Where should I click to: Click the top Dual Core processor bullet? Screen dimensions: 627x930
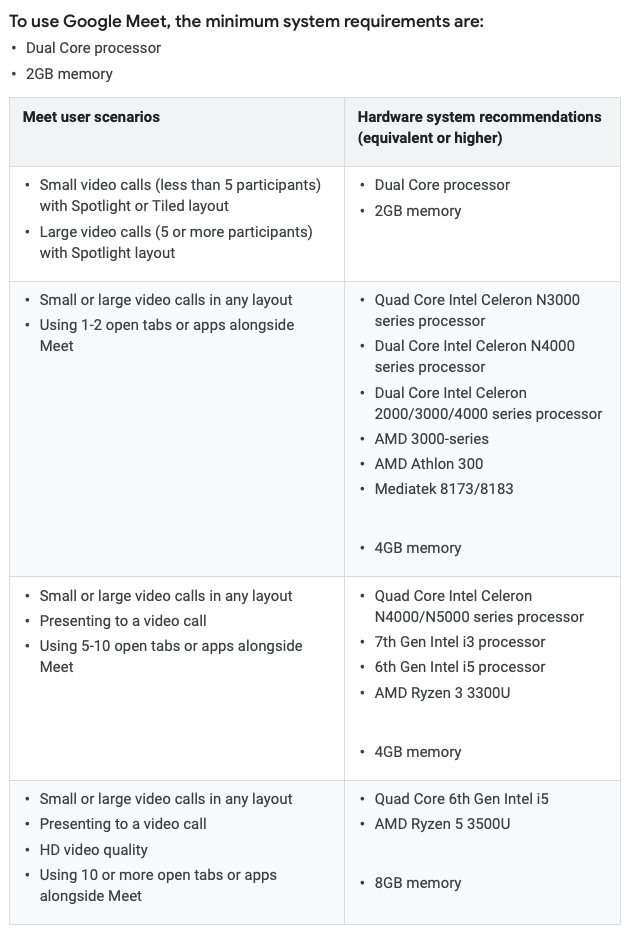[x=93, y=48]
